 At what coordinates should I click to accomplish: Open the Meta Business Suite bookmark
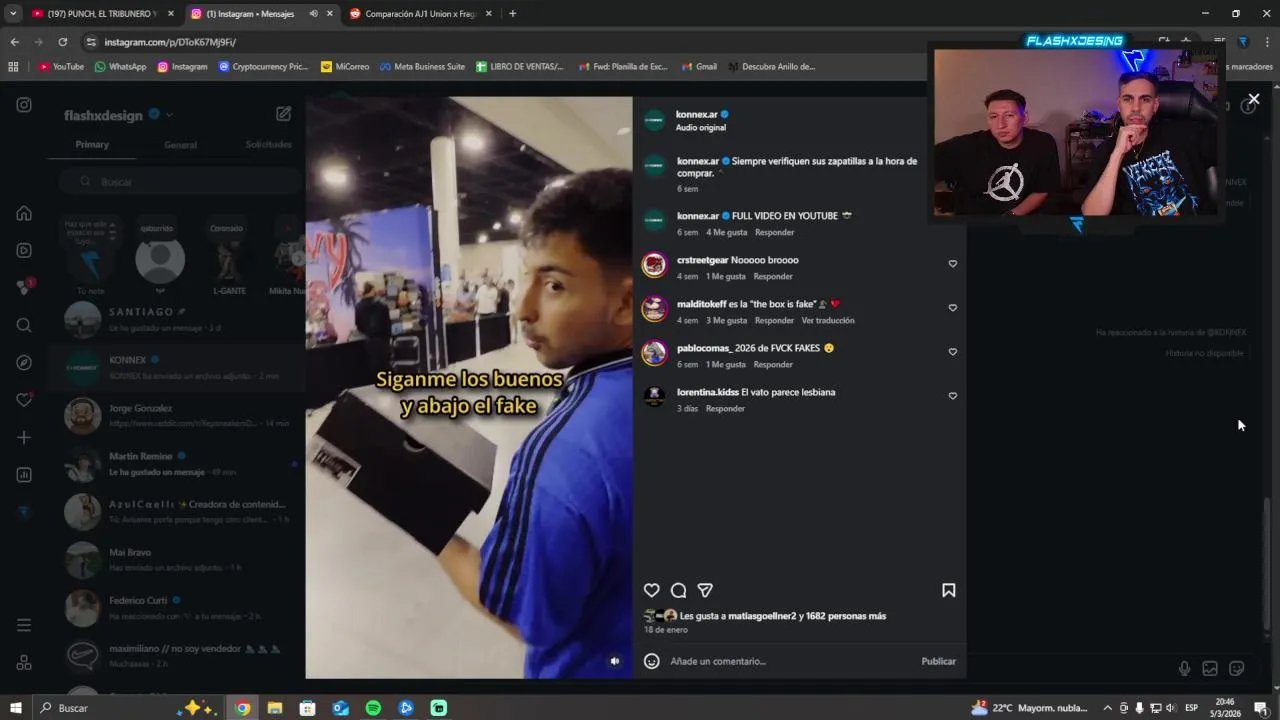(x=422, y=66)
